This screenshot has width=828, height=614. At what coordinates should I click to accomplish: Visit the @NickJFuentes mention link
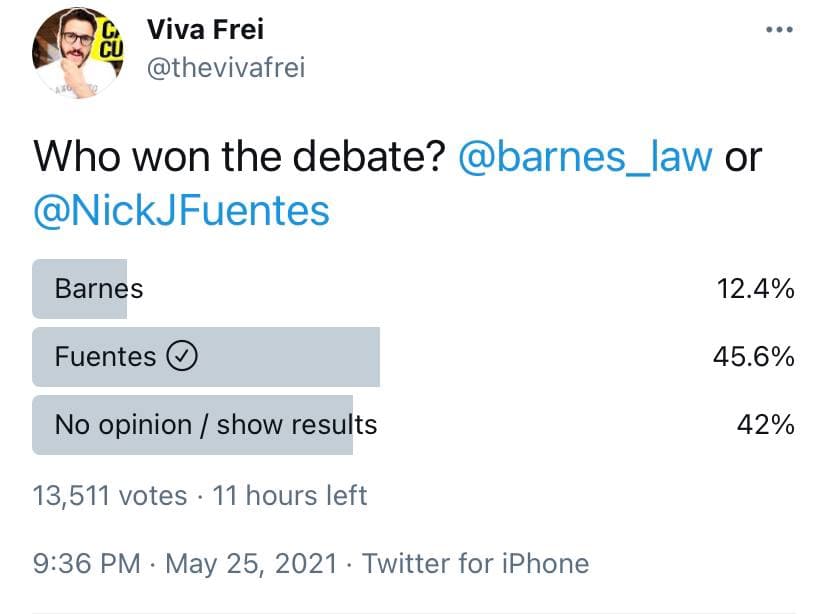click(x=181, y=211)
